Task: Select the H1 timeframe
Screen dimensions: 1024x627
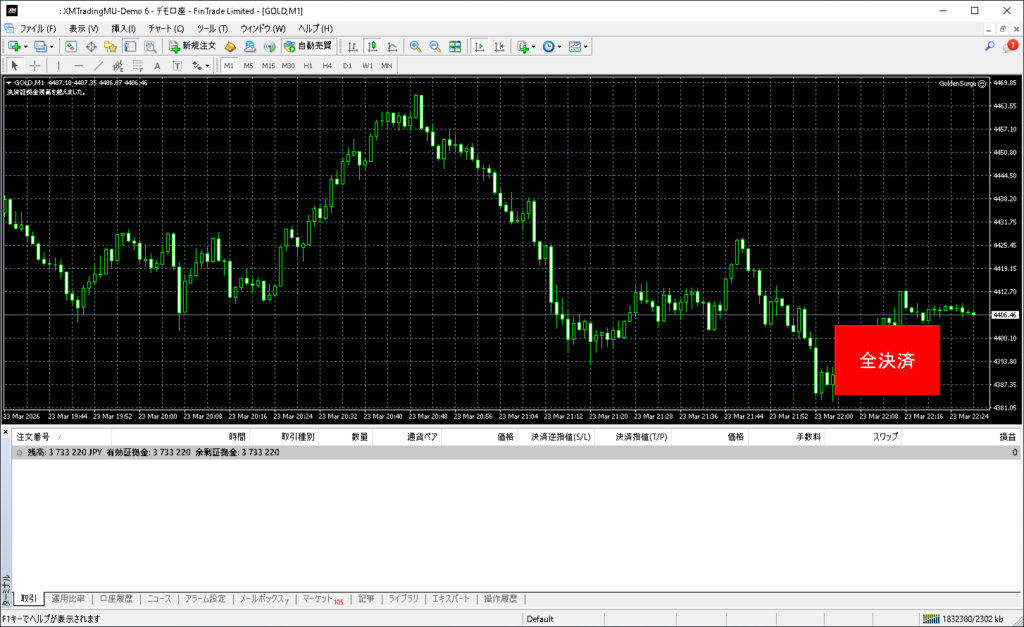Action: [308, 65]
